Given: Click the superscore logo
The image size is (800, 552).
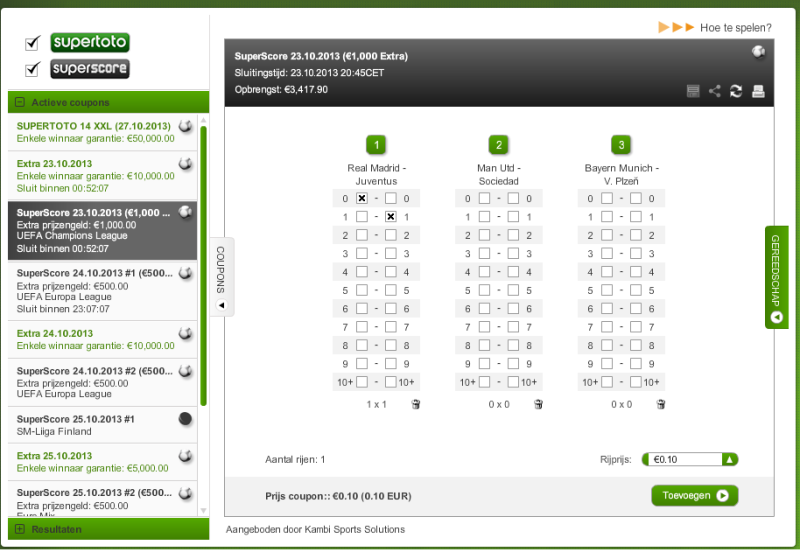Looking at the screenshot, I should click(90, 69).
